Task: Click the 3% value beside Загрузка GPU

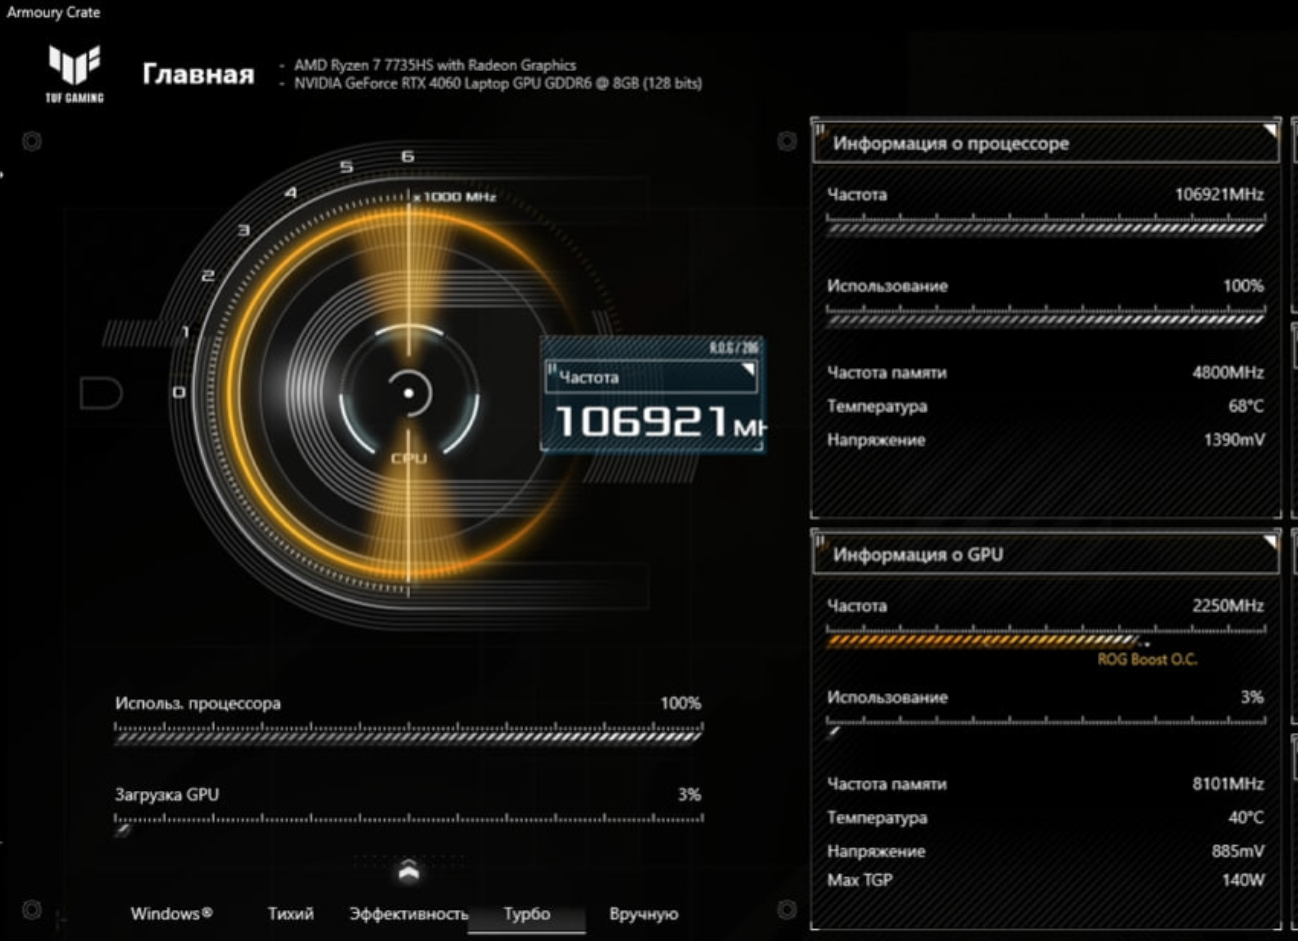Action: [x=689, y=794]
